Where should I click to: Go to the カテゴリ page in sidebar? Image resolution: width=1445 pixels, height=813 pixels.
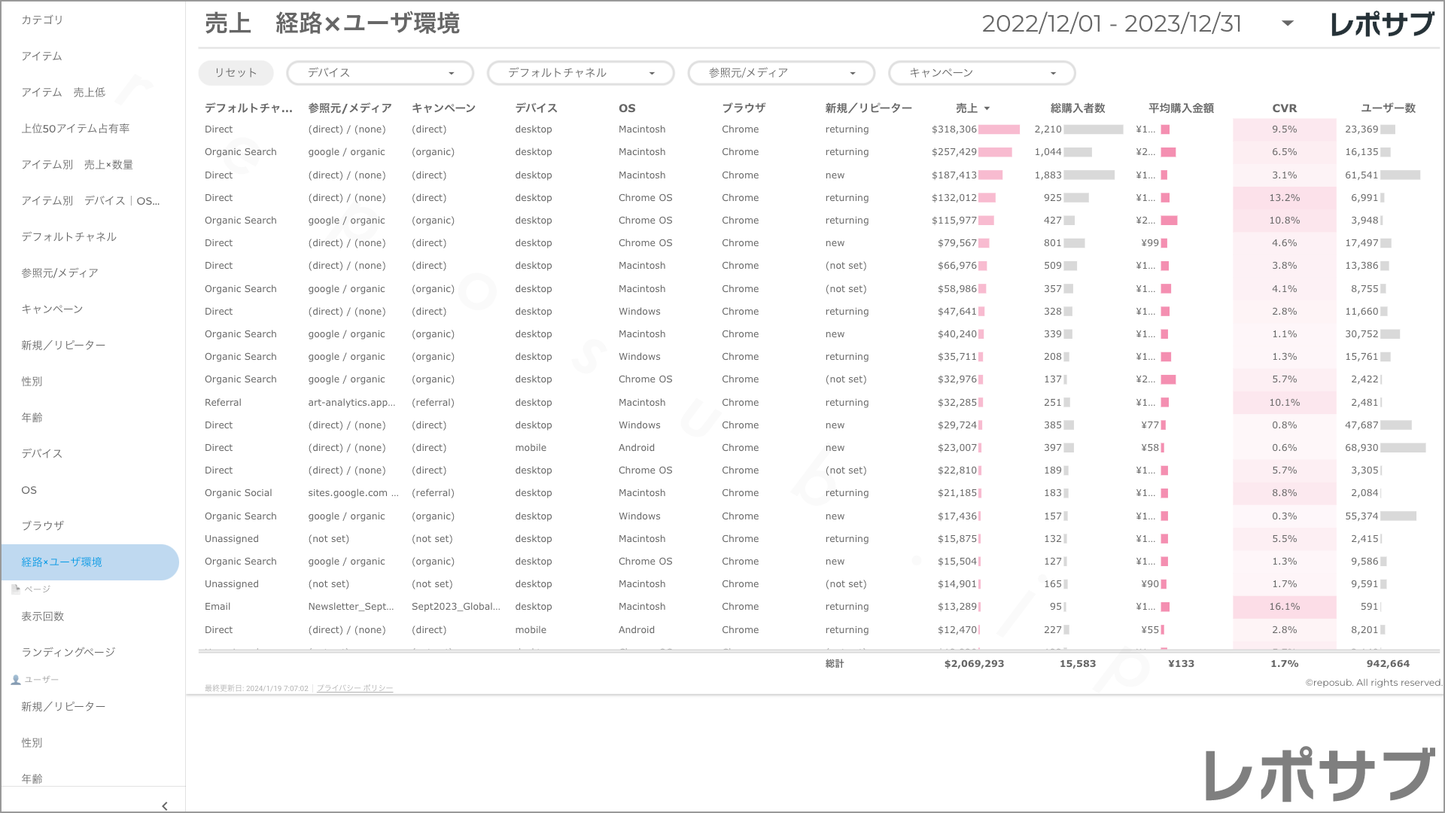[42, 20]
